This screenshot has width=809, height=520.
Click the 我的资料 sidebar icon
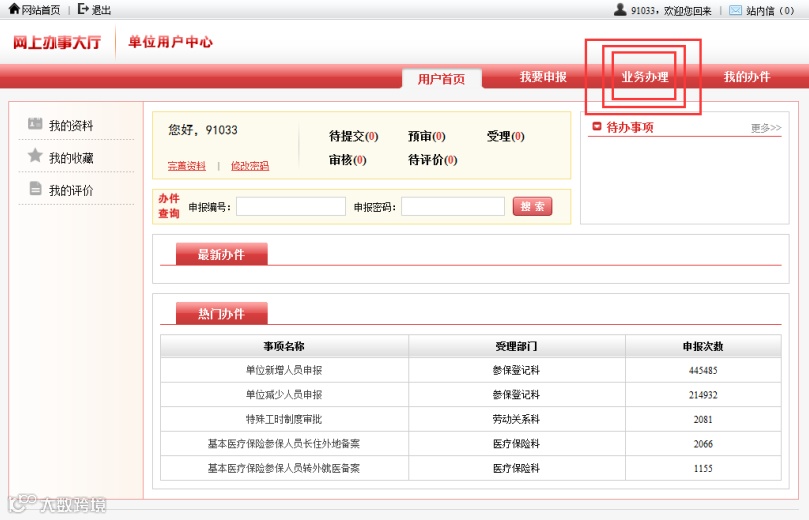tap(35, 123)
